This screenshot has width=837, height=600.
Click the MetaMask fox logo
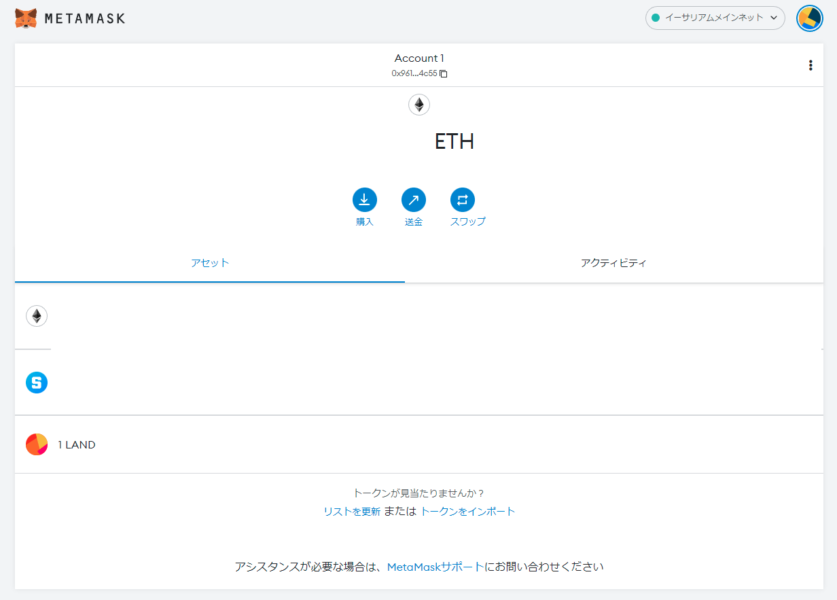(26, 18)
